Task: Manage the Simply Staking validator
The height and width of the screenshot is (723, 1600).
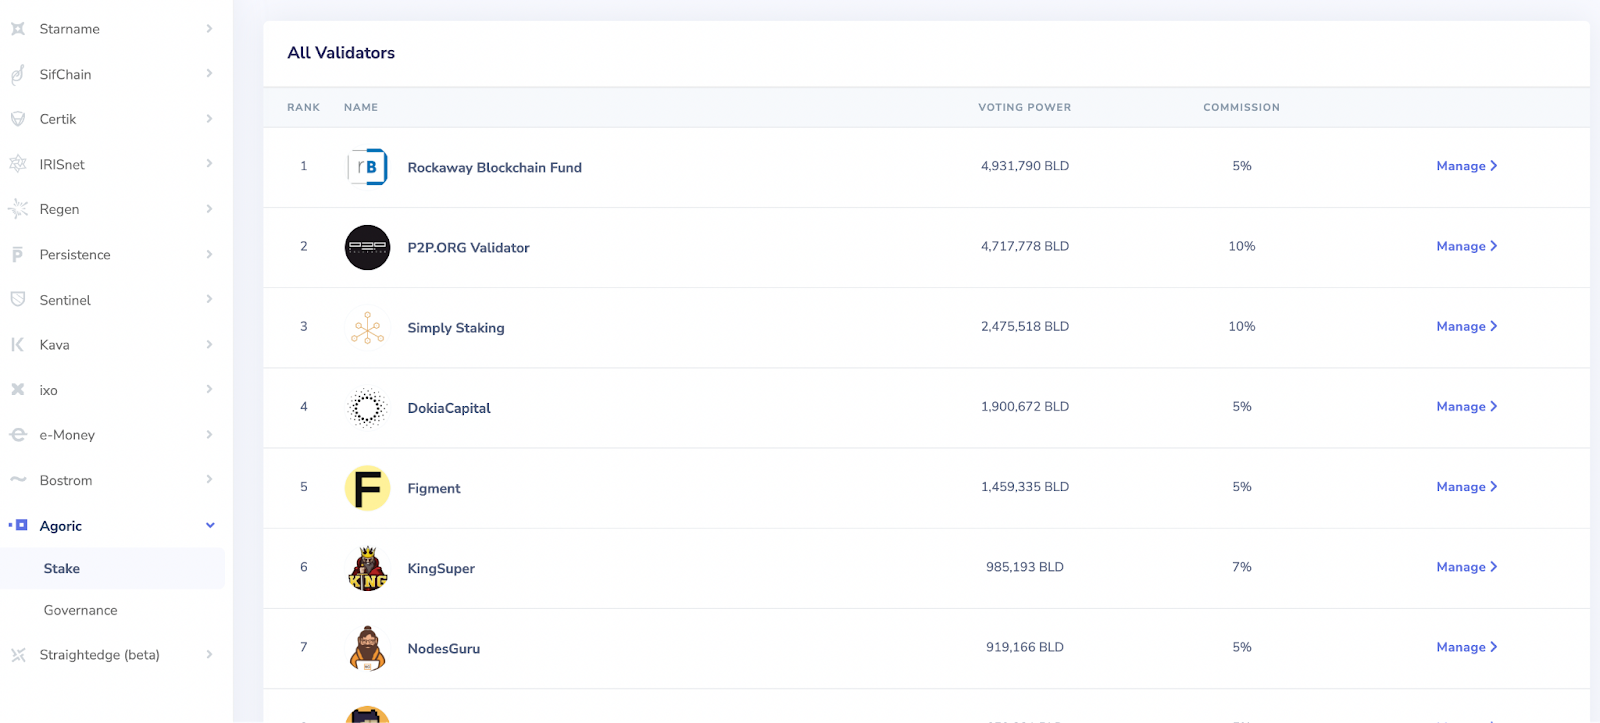Action: pyautogui.click(x=1467, y=326)
